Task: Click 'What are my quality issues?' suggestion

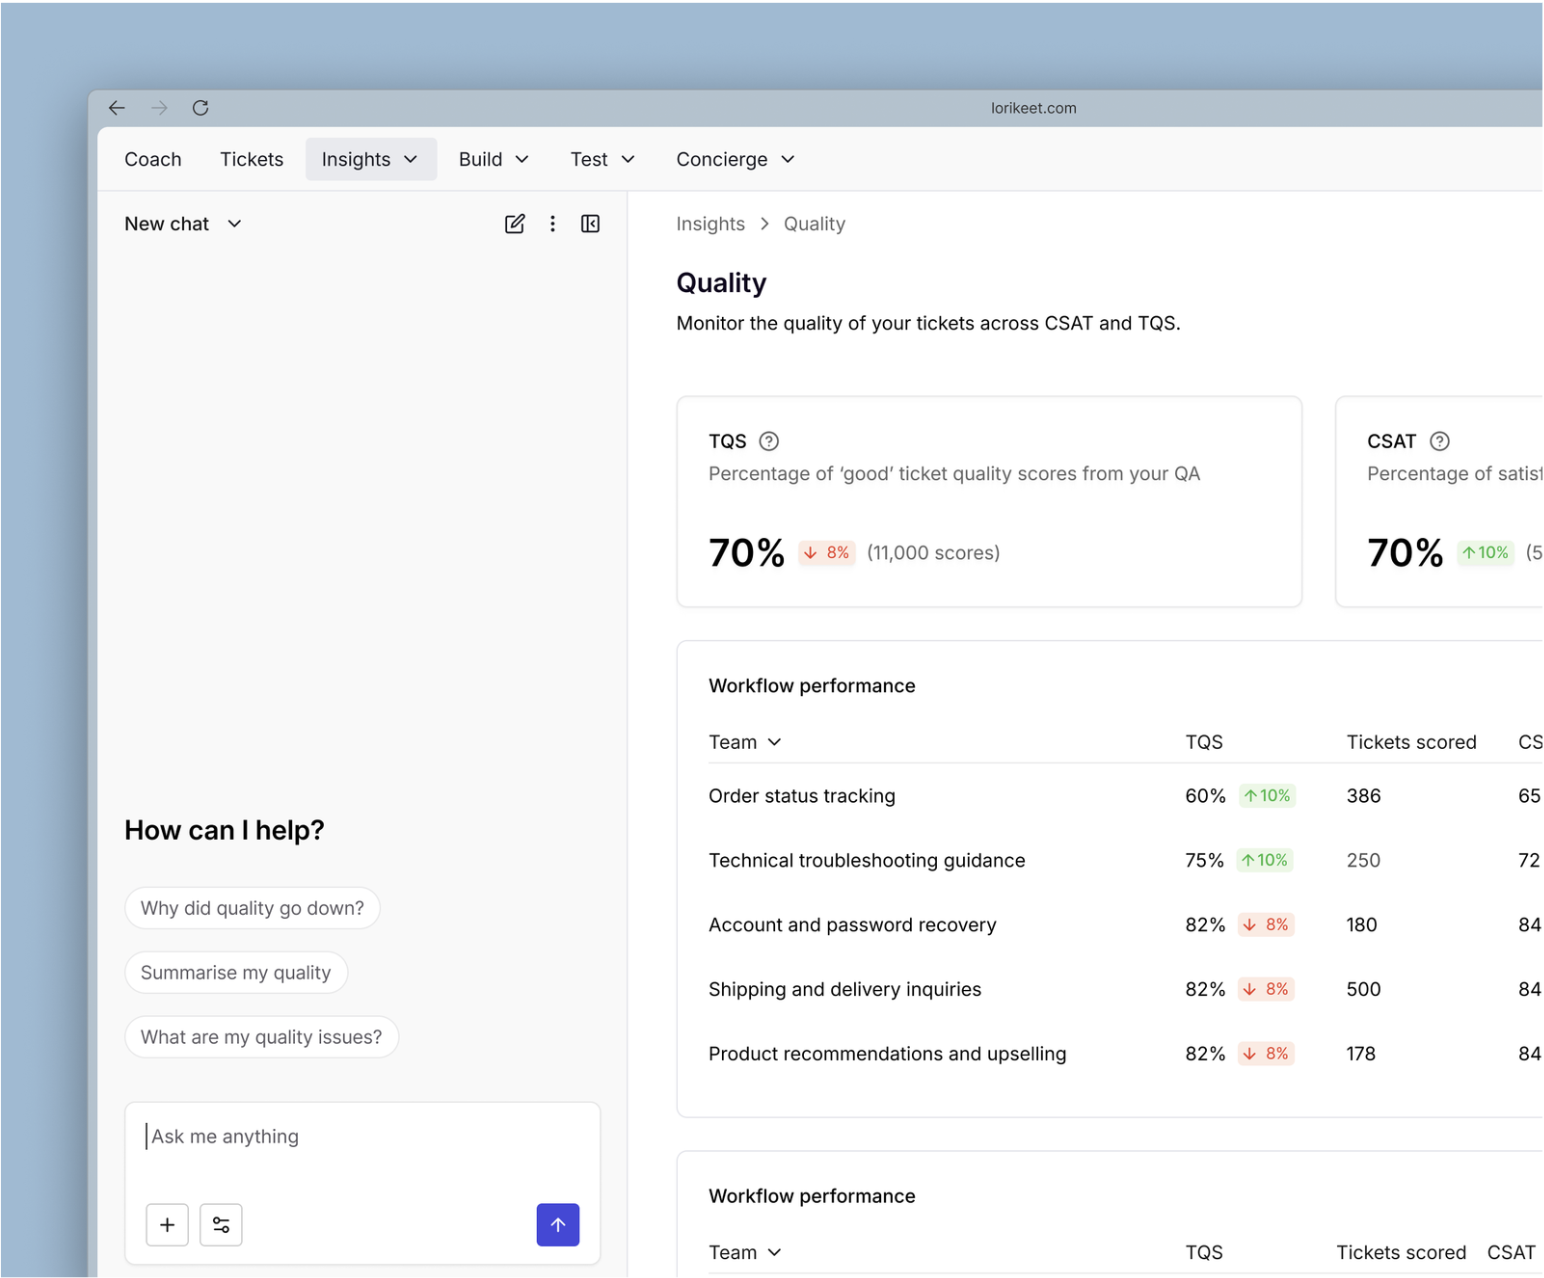Action: click(261, 1037)
